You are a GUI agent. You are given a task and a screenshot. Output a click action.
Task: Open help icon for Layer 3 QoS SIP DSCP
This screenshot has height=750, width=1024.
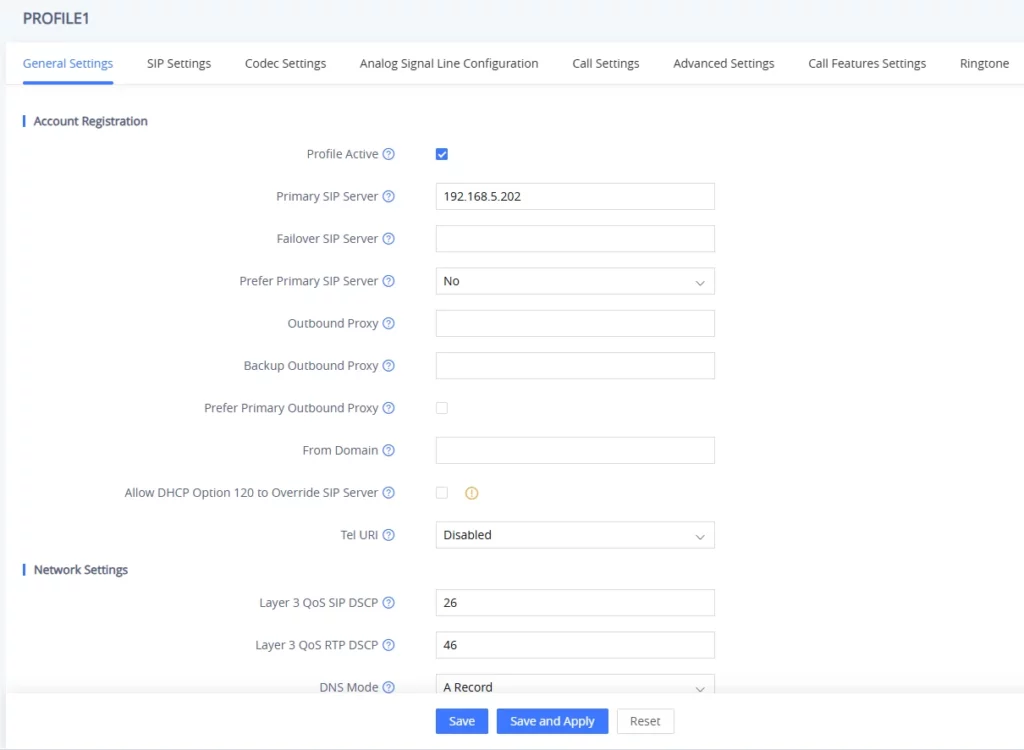389,603
